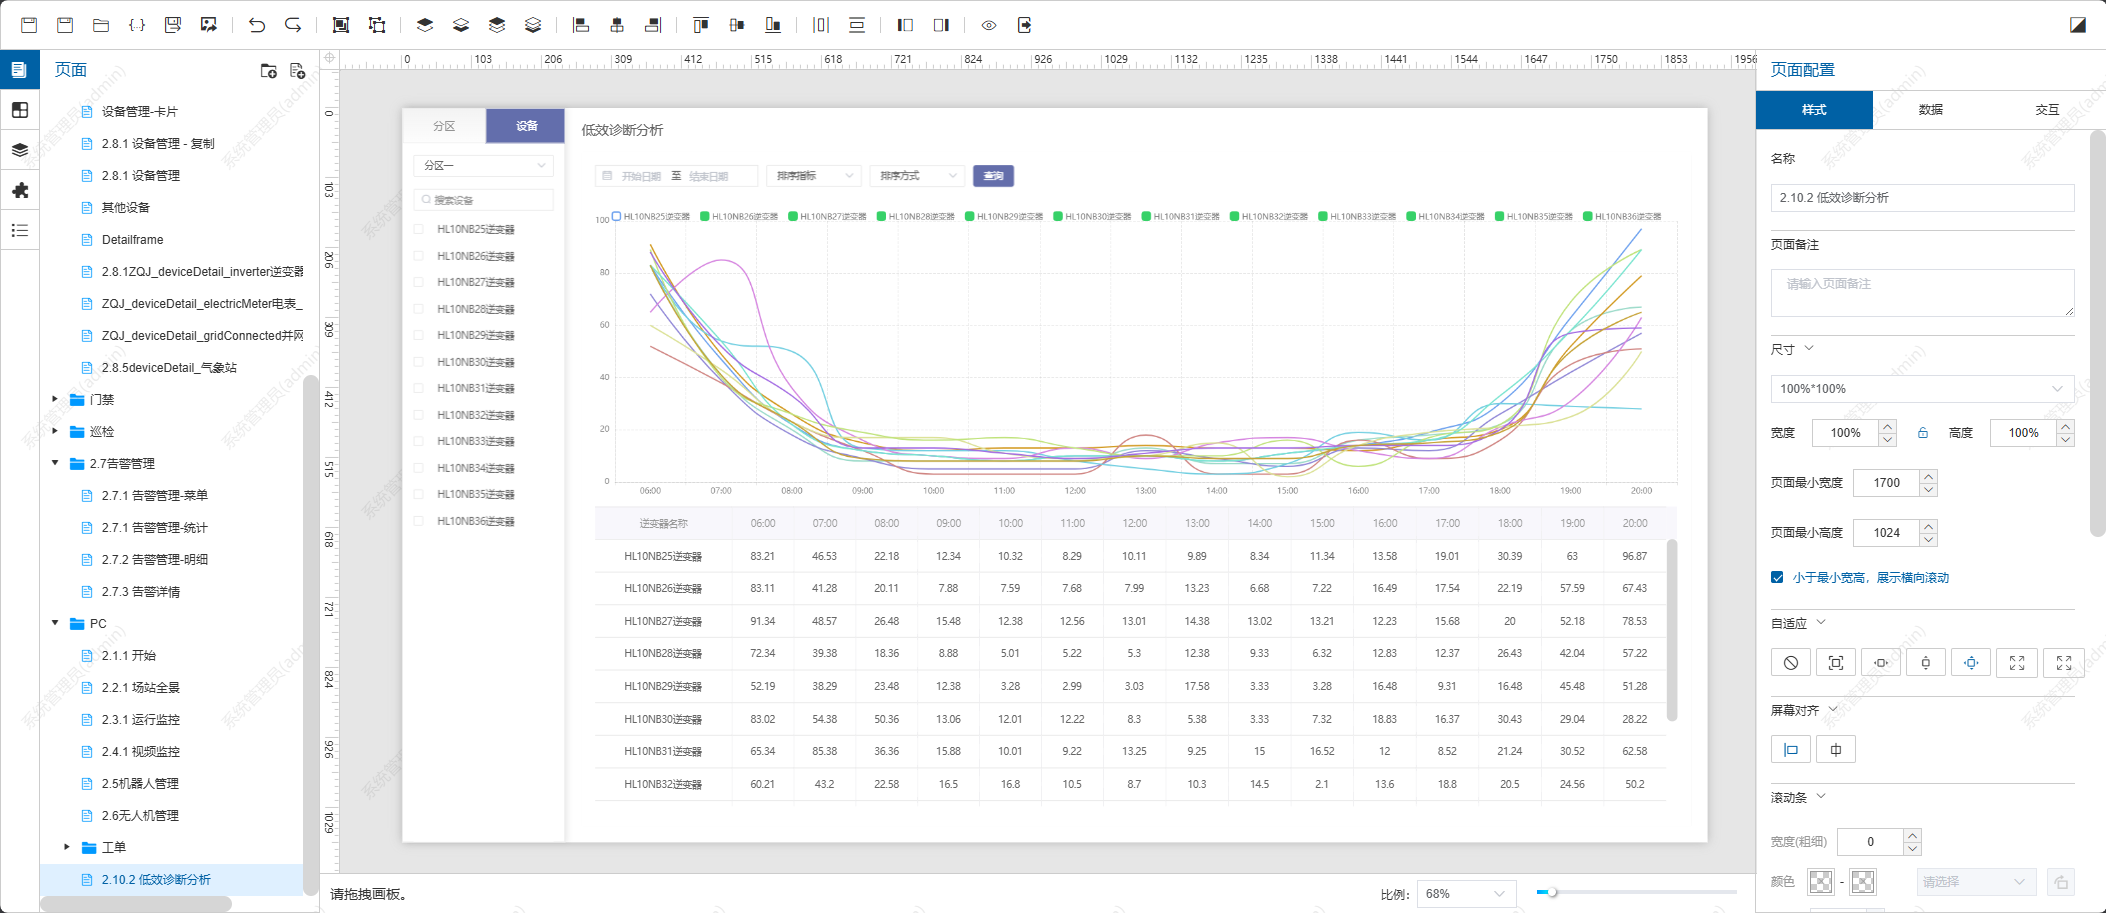The height and width of the screenshot is (913, 2106).
Task: Exit the editor via the exit icon
Action: 1025,25
